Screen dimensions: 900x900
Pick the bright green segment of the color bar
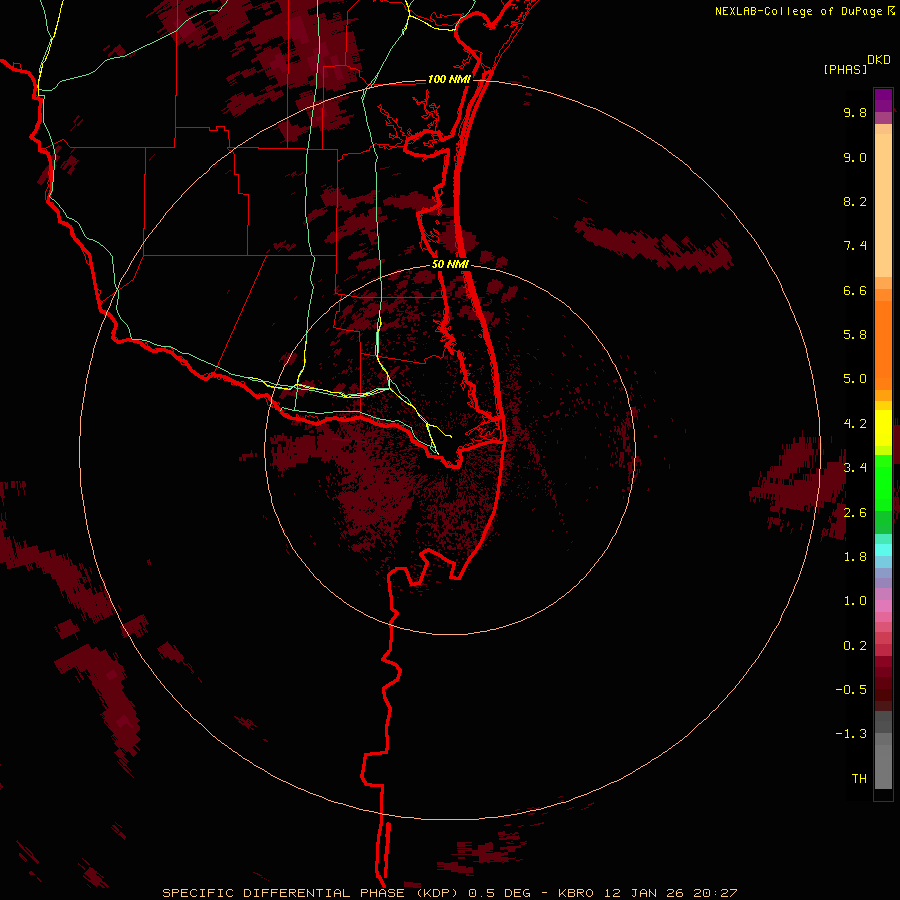click(x=883, y=483)
